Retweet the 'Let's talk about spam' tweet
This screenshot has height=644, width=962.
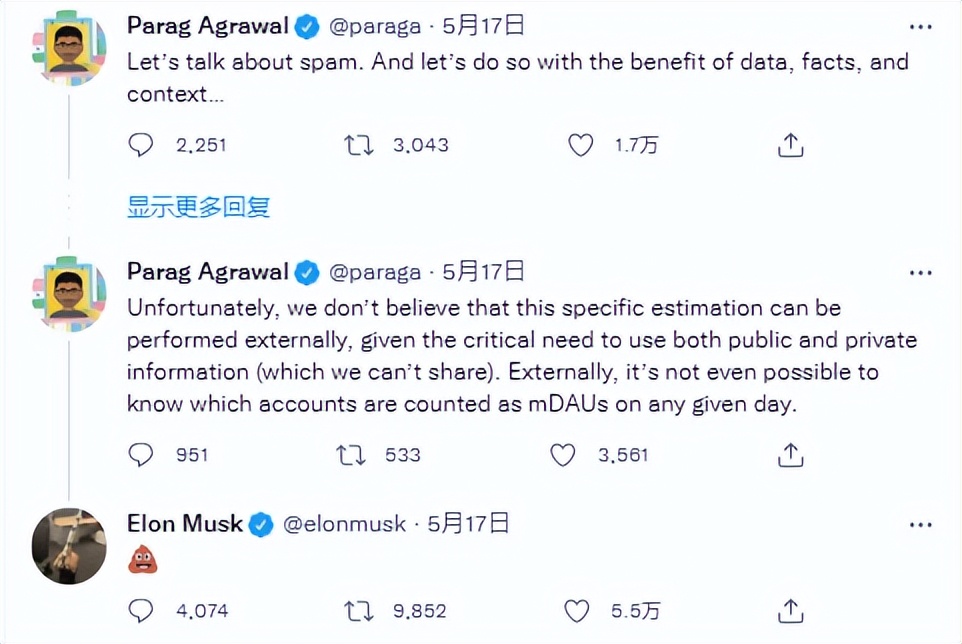(358, 146)
